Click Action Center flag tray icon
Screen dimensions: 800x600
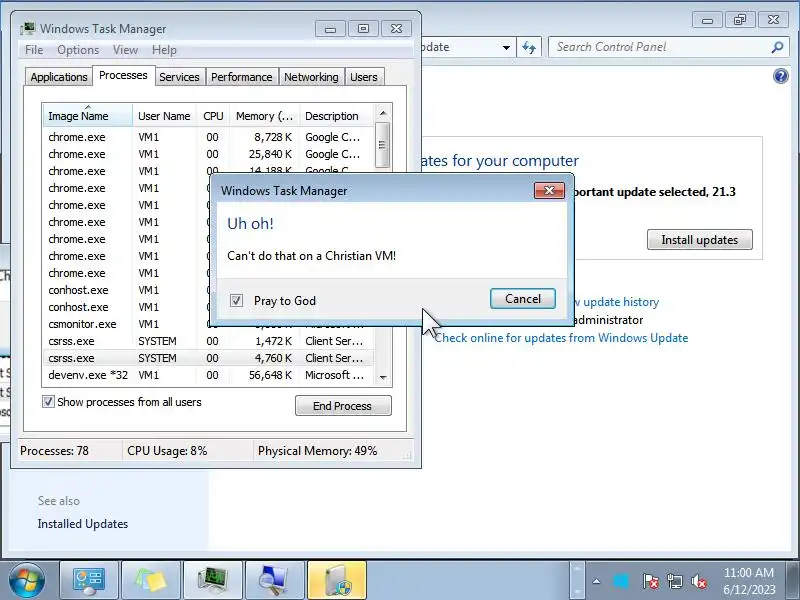pyautogui.click(x=650, y=581)
